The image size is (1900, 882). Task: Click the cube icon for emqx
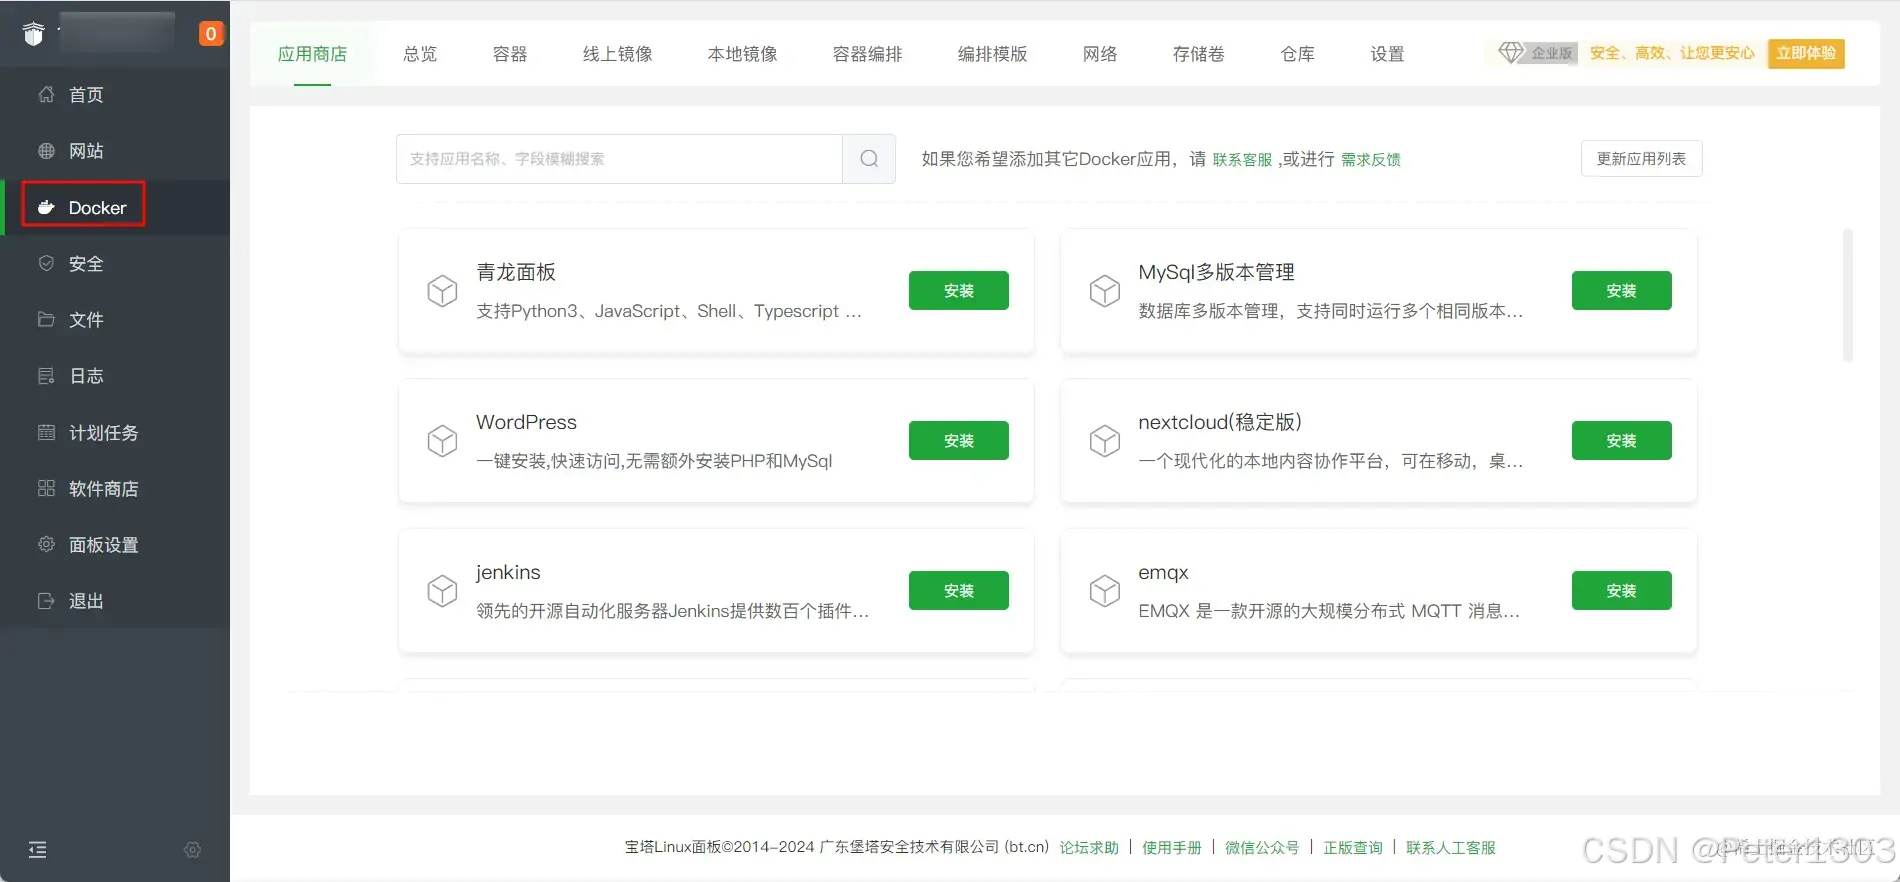(x=1104, y=591)
